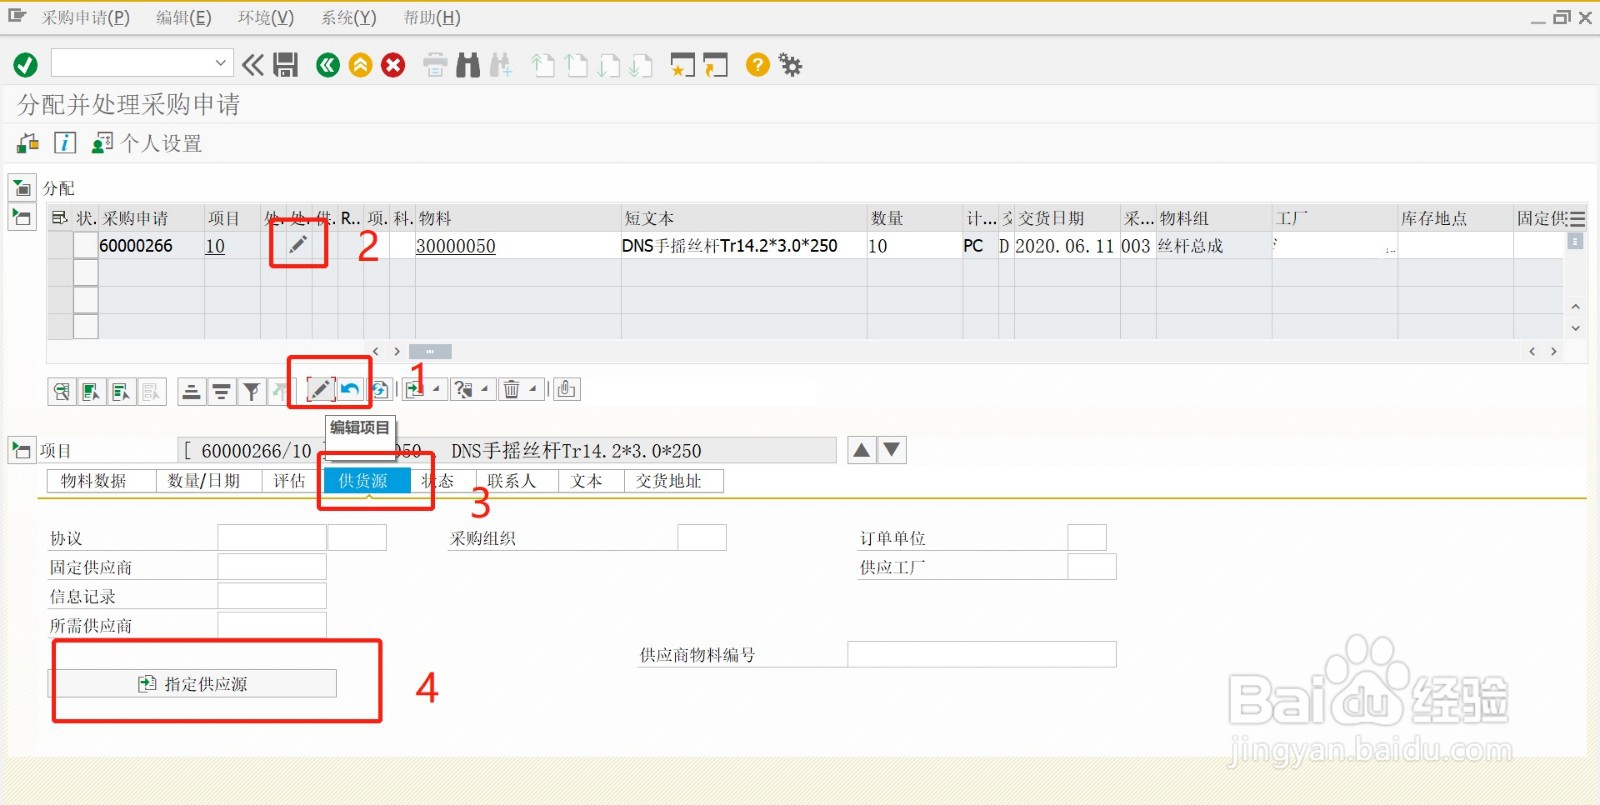
Task: Click the Last Page icon
Action: (x=641, y=66)
